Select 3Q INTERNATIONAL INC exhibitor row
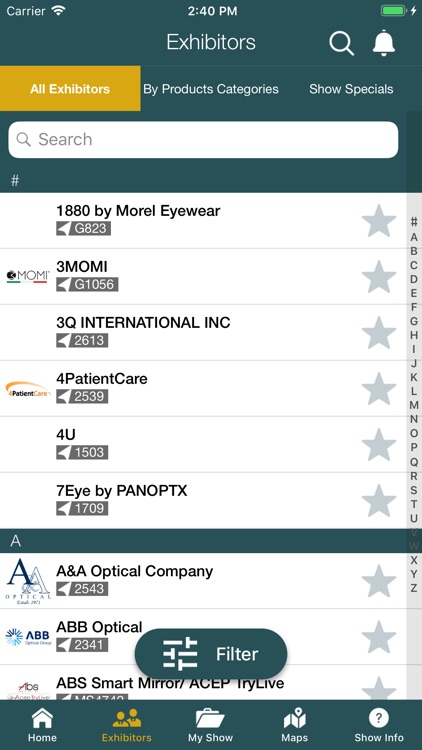 [x=203, y=332]
